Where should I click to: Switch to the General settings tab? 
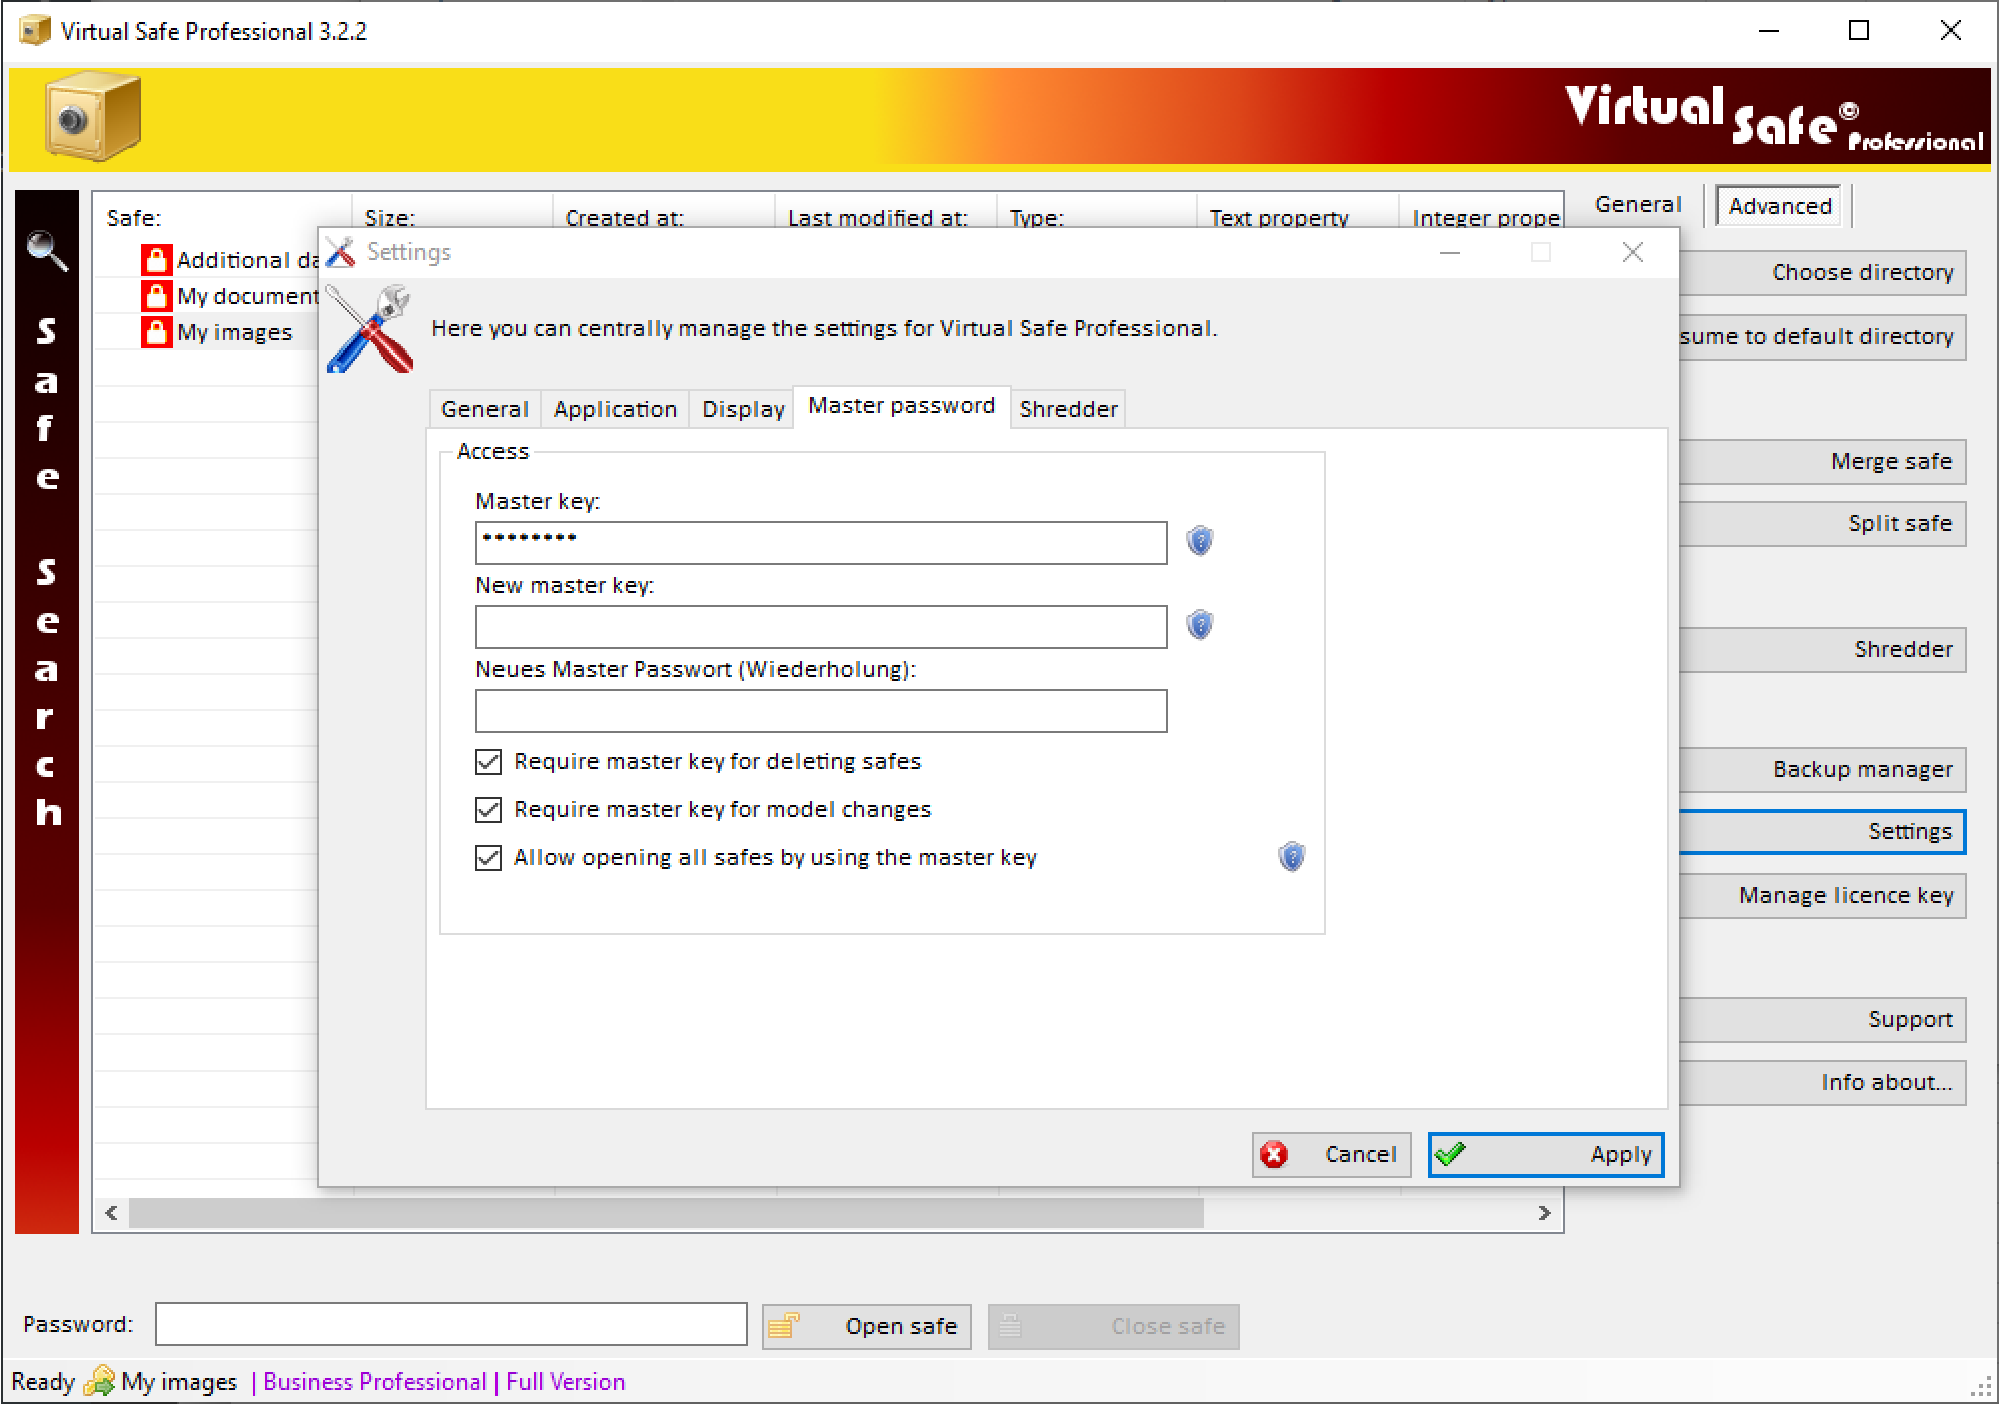(x=485, y=409)
